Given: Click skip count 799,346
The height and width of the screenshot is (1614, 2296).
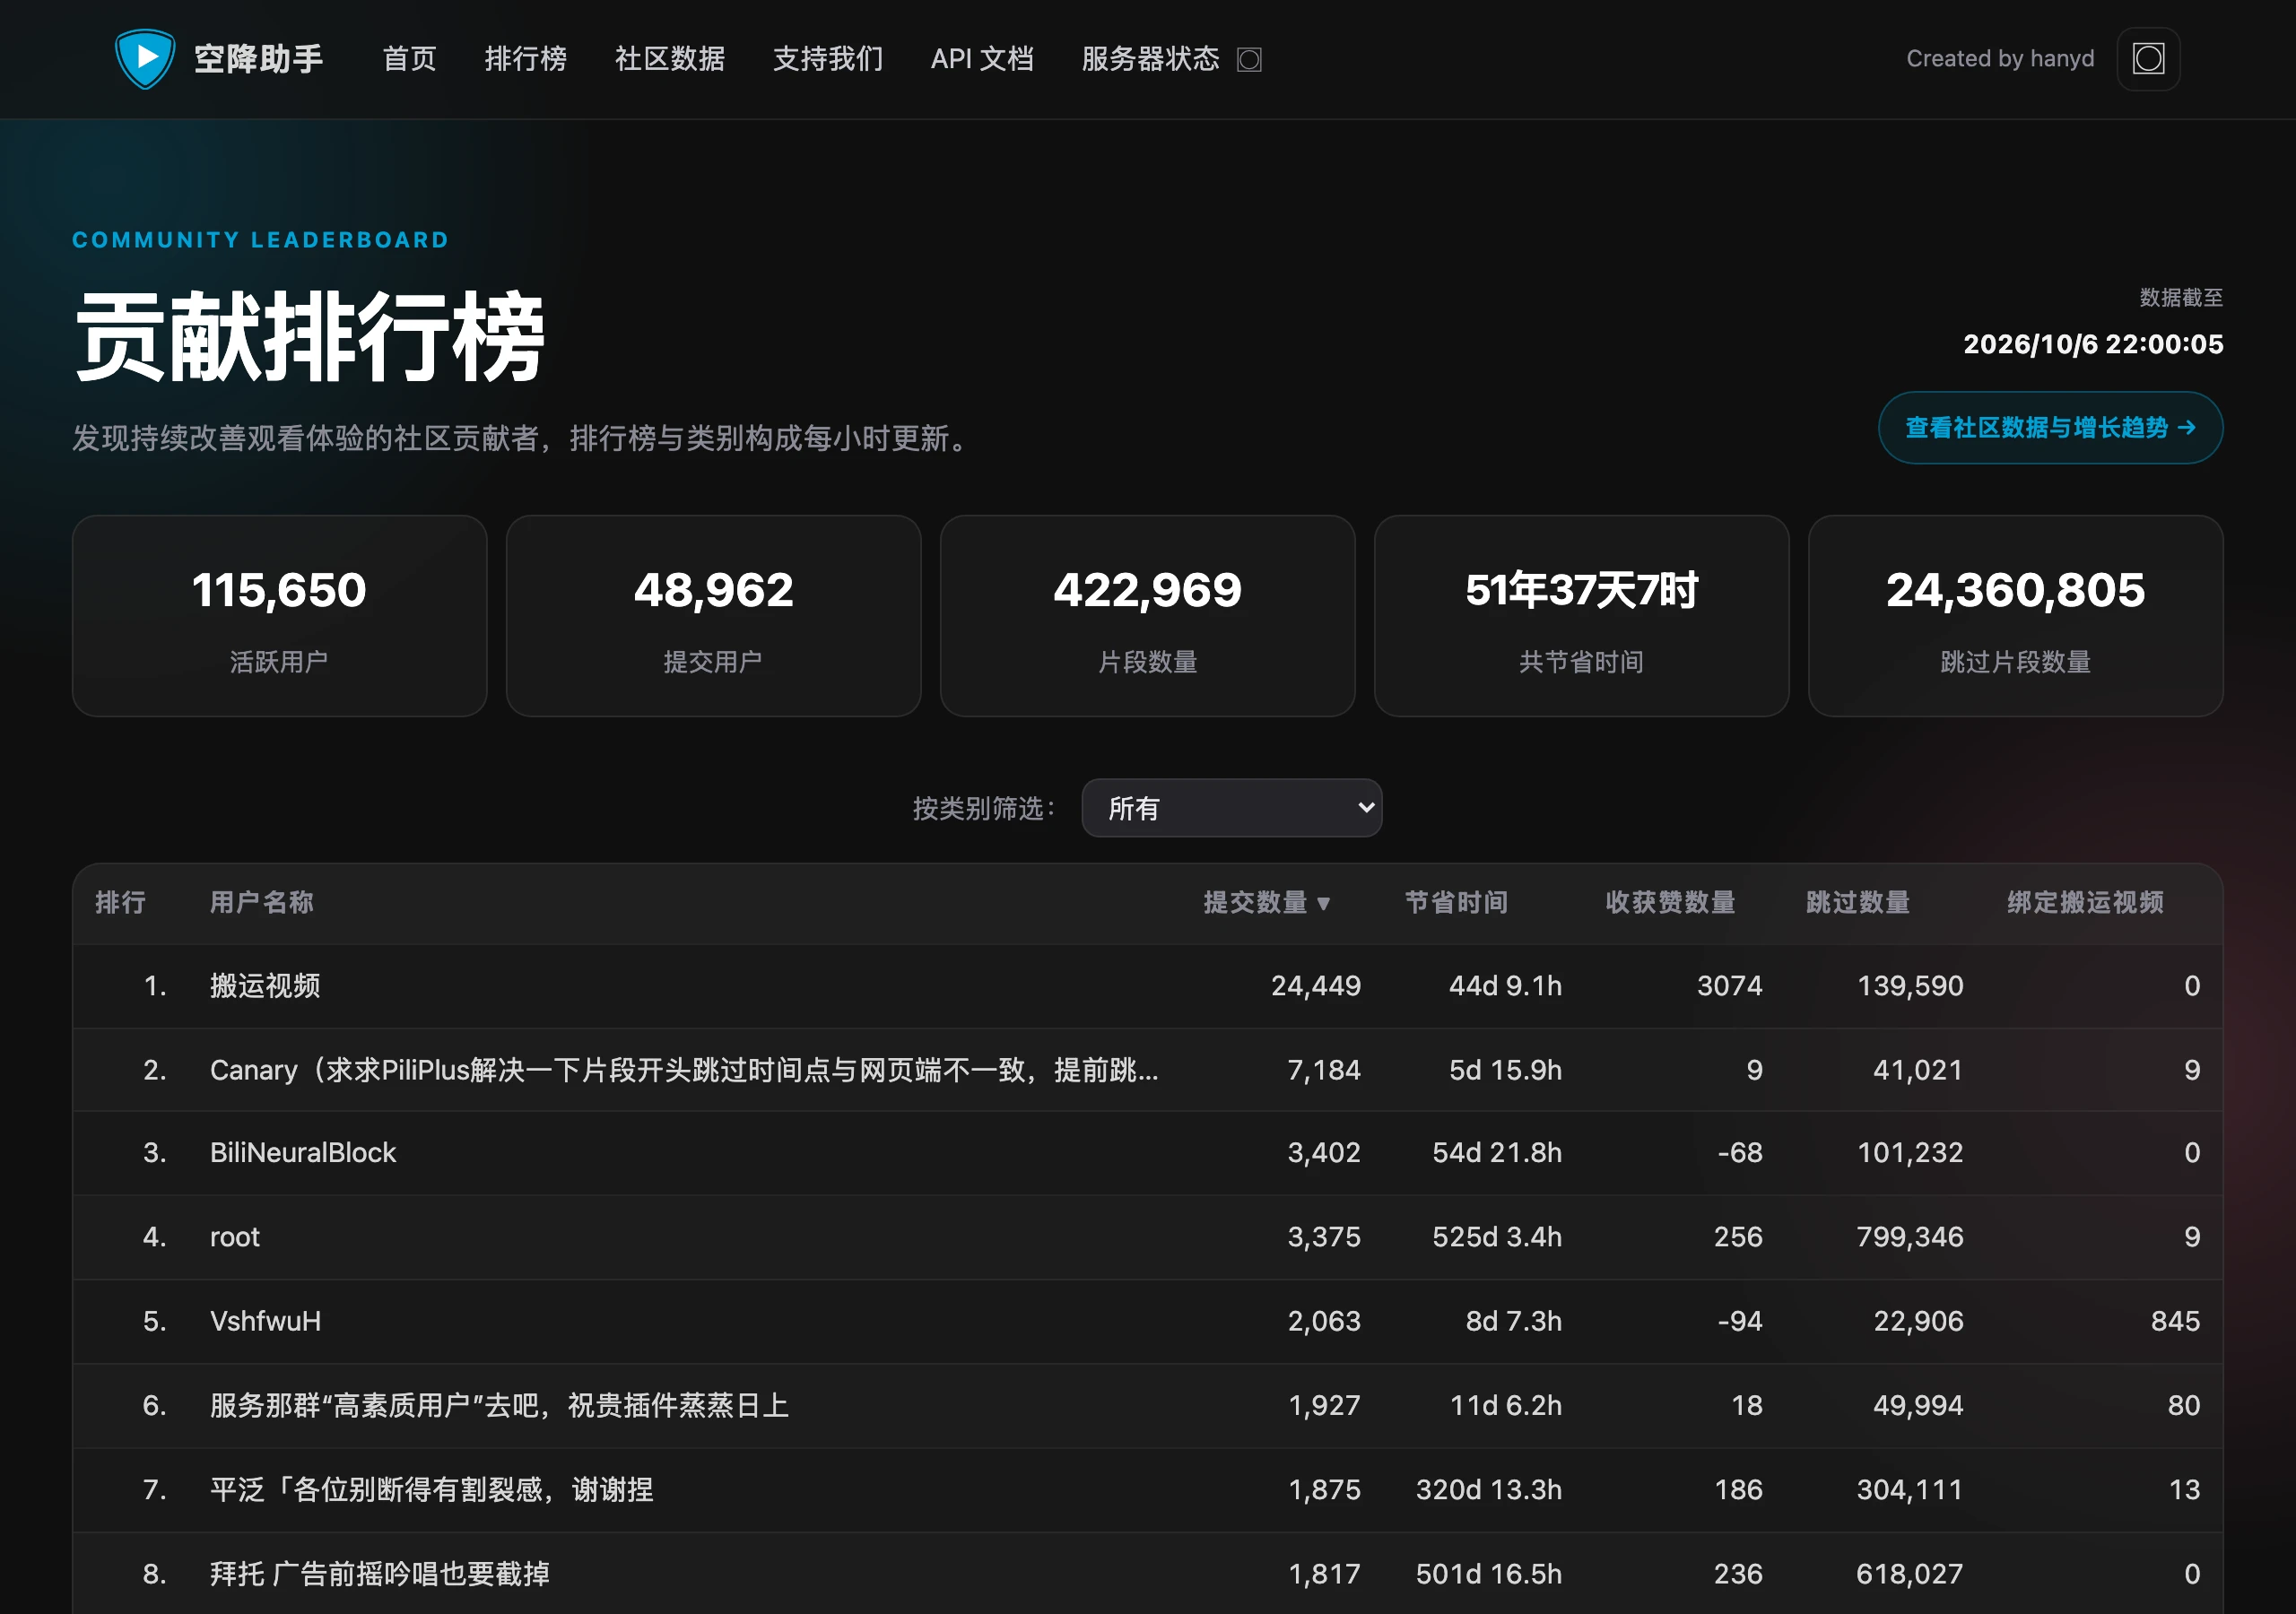Looking at the screenshot, I should pos(1910,1237).
